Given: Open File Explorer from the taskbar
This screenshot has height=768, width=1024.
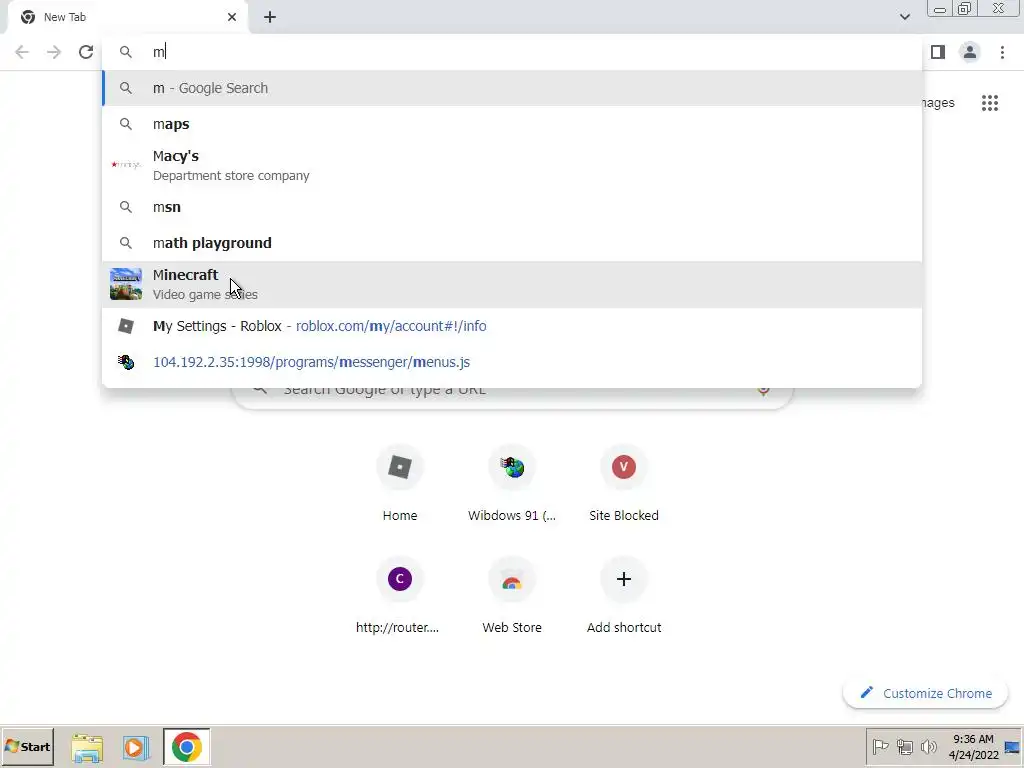Looking at the screenshot, I should [x=87, y=747].
